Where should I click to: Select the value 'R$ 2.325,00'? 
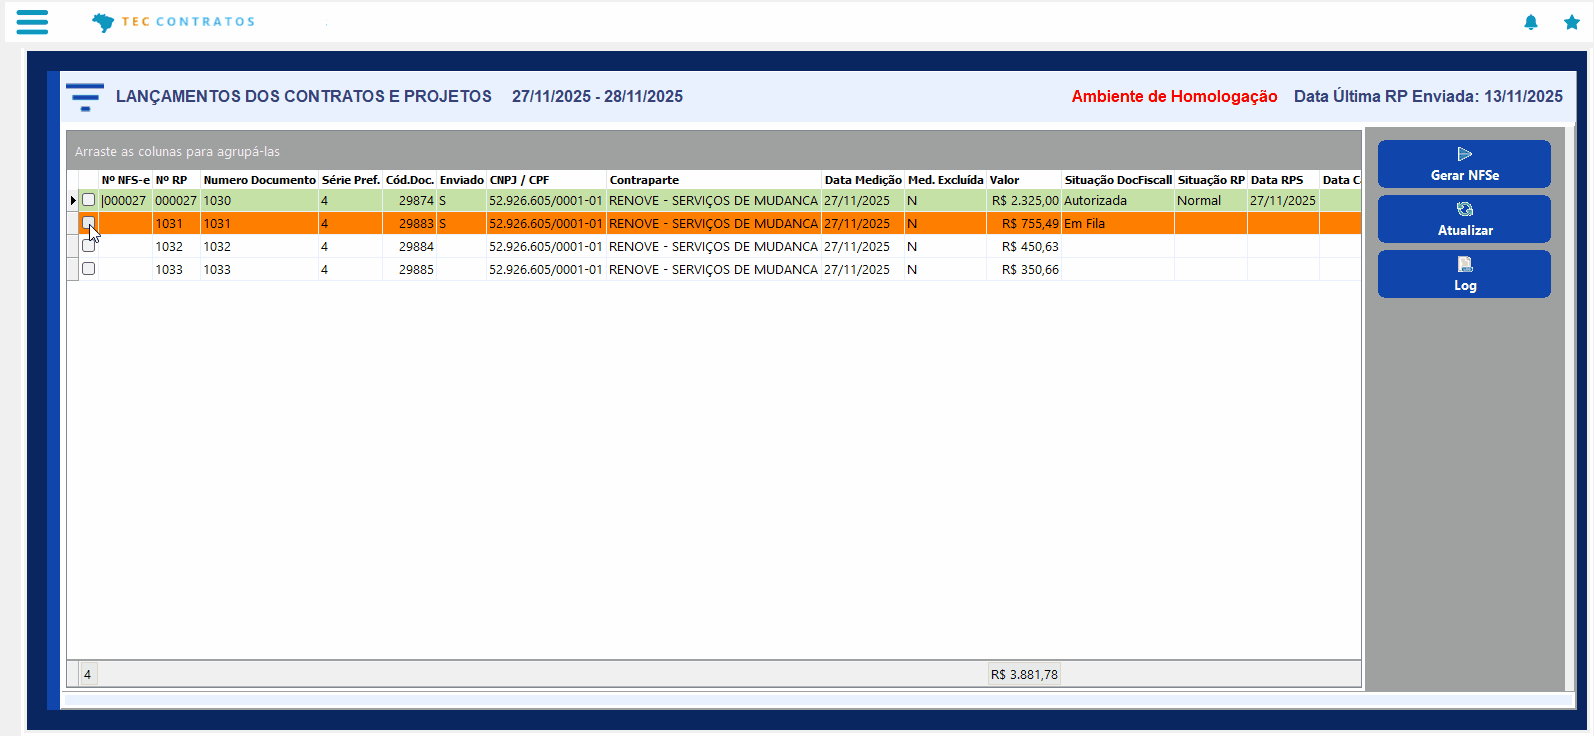coord(1024,200)
